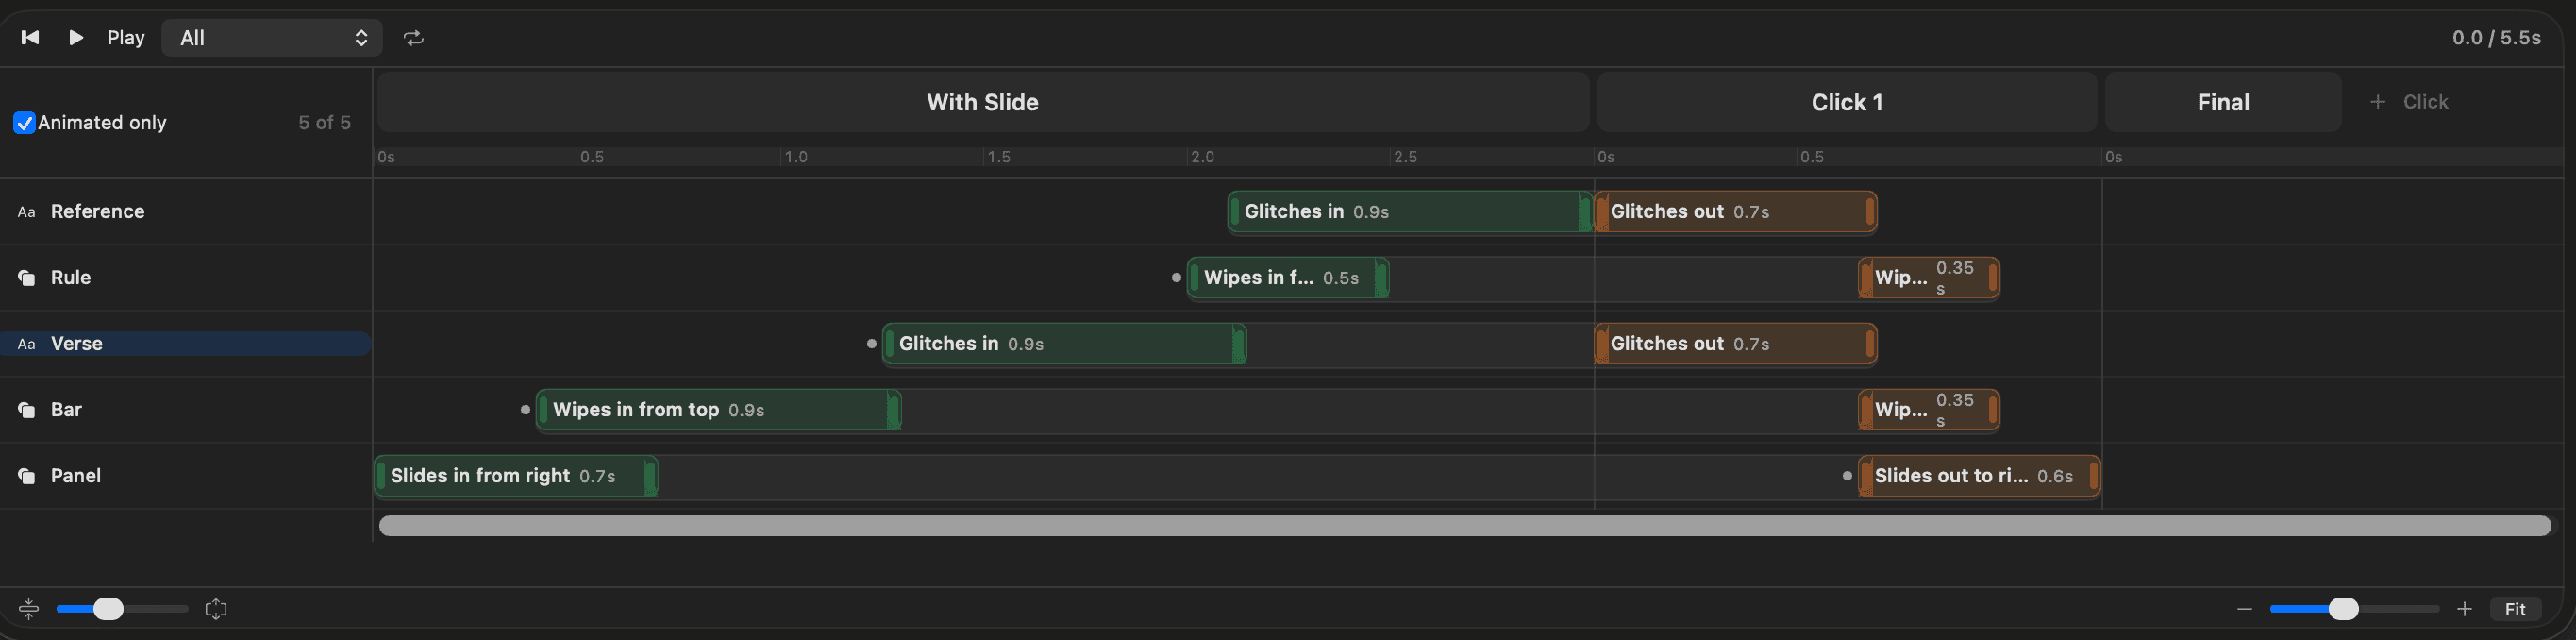This screenshot has width=2576, height=640.
Task: Select Verse Glitches out 0.7s clip
Action: (1736, 343)
